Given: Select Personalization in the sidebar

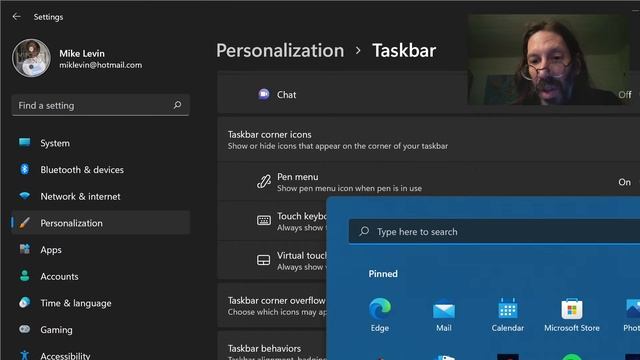Looking at the screenshot, I should (x=100, y=223).
